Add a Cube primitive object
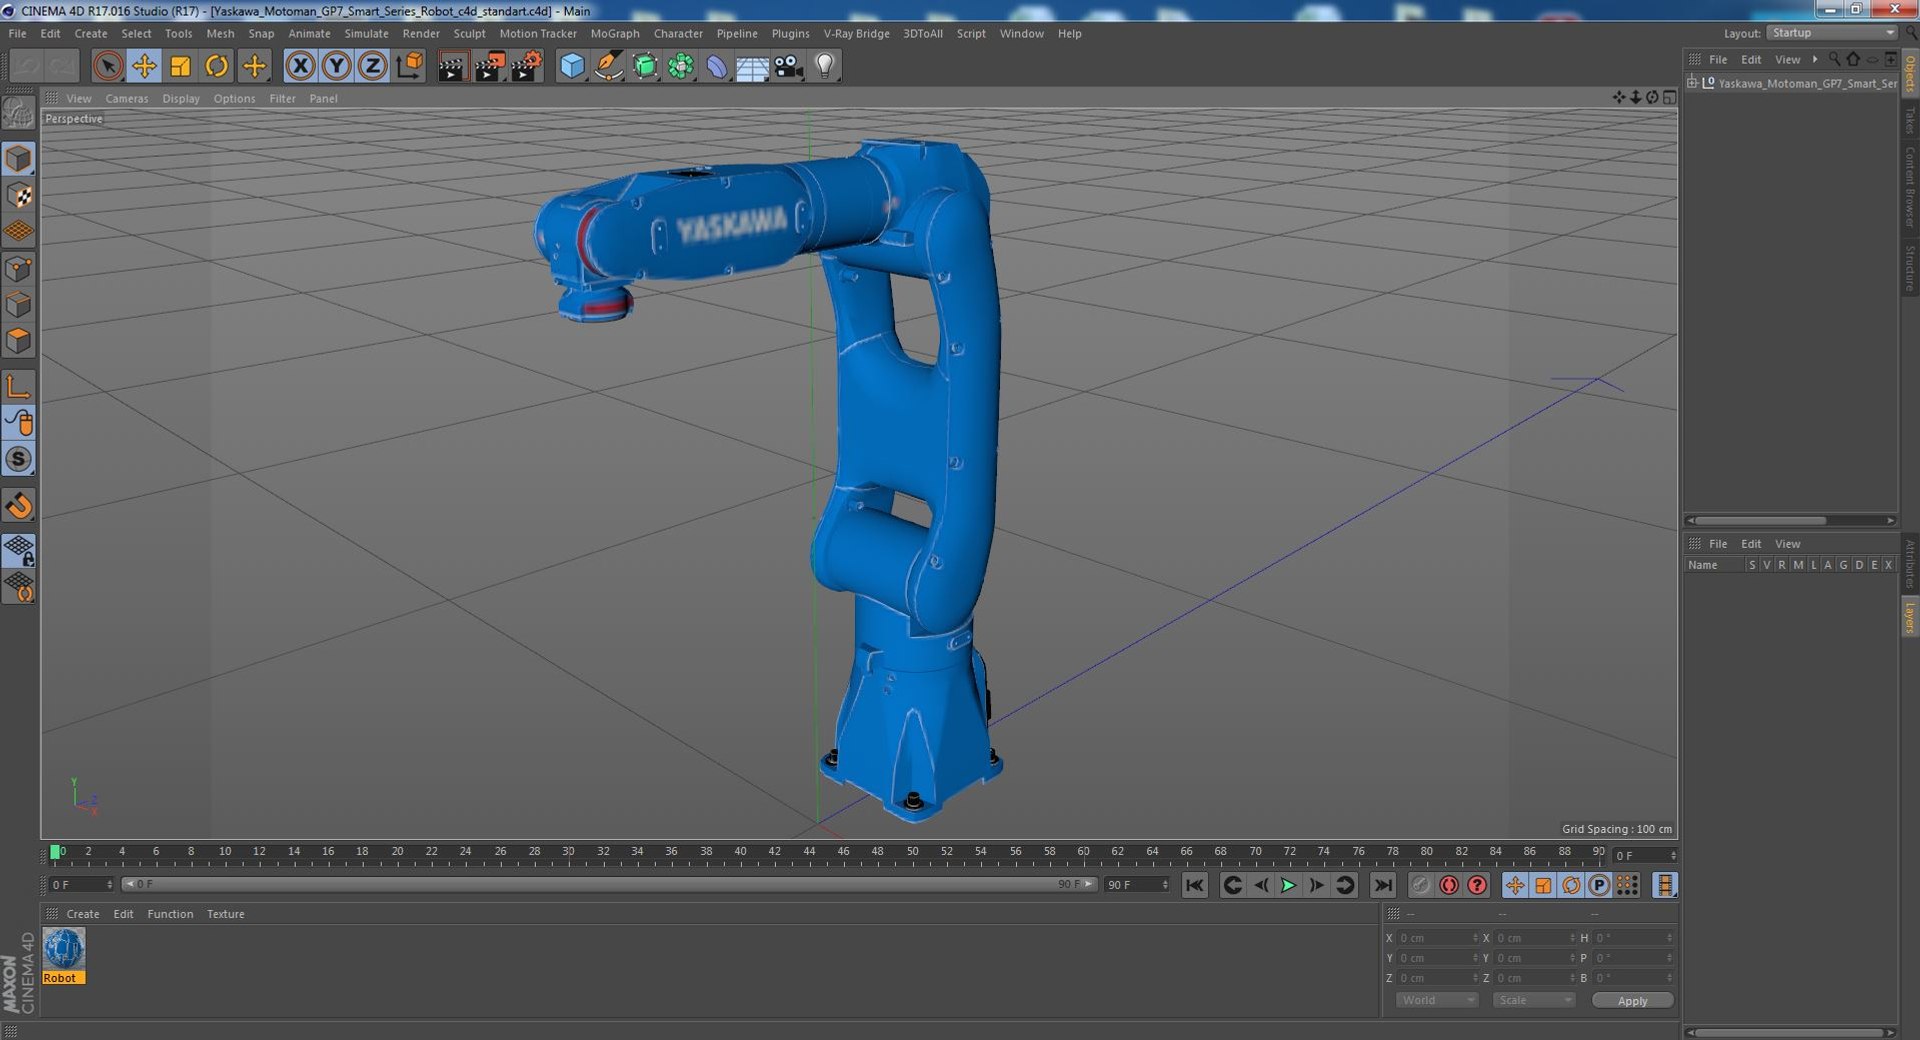Screen dimensions: 1920x1040 (572, 67)
